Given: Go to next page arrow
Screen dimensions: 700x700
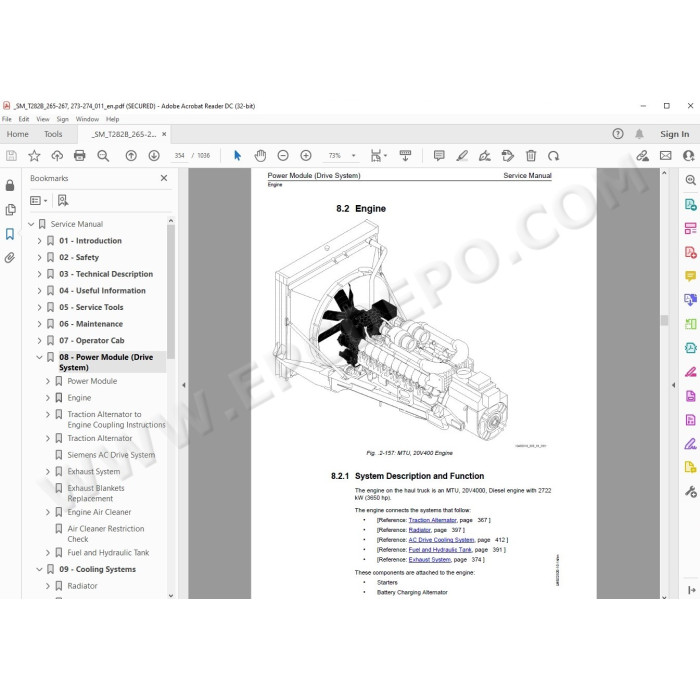Looking at the screenshot, I should click(154, 155).
